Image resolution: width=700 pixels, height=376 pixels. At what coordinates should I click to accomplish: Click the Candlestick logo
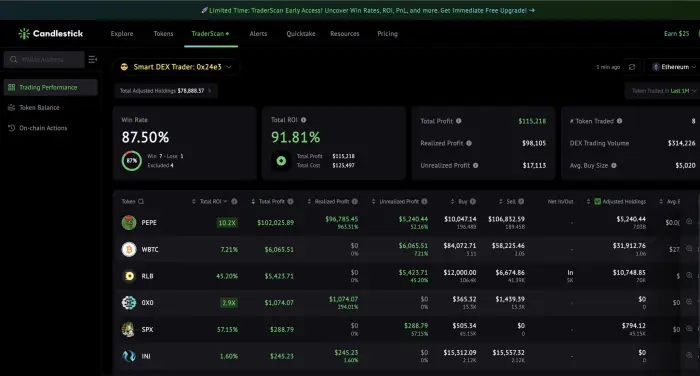(50, 33)
